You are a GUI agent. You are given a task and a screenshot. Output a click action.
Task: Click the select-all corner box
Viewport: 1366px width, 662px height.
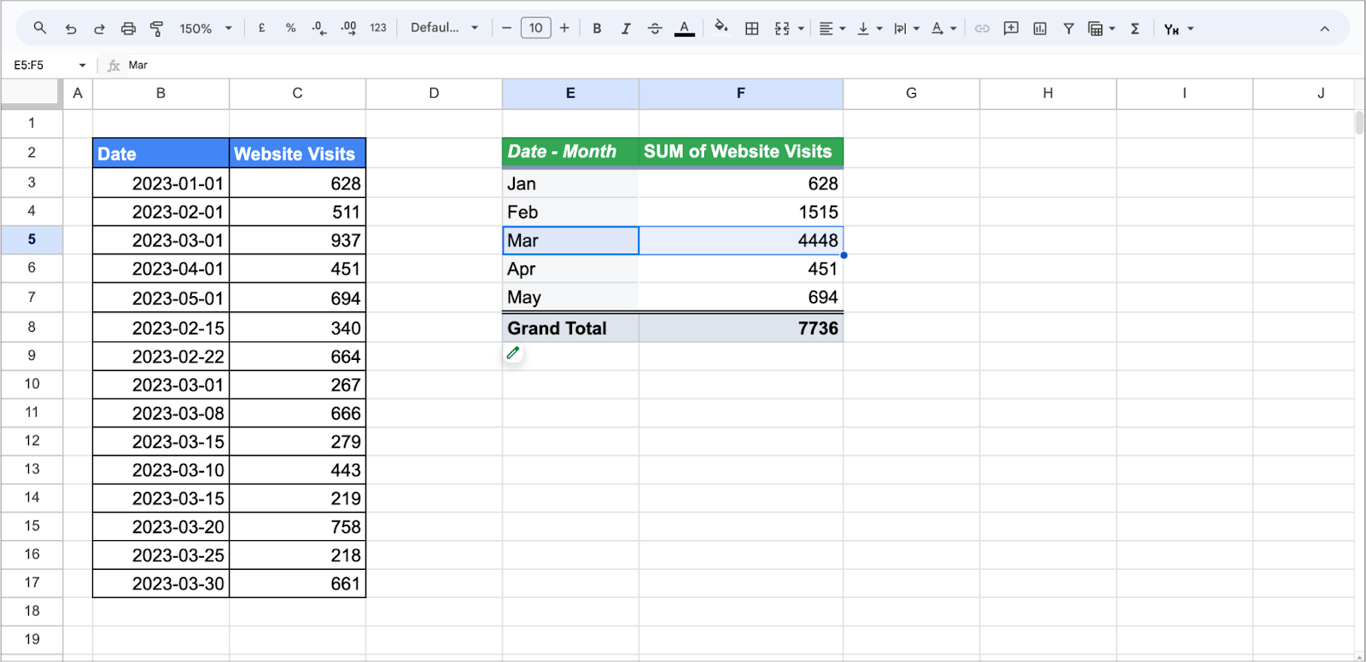pos(31,93)
